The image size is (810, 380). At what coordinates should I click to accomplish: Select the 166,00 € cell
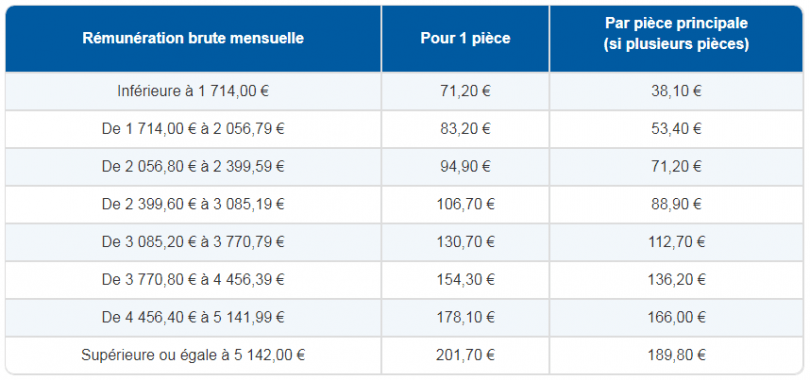coord(677,318)
